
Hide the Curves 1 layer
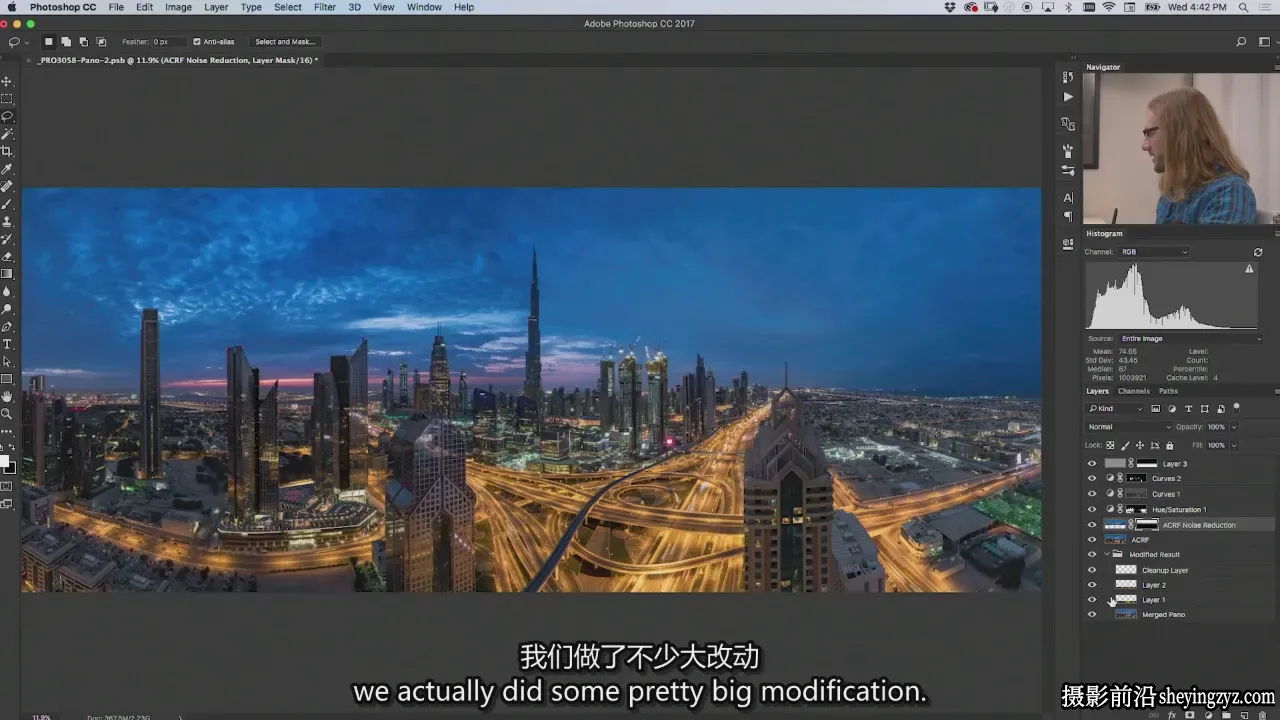[x=1092, y=494]
